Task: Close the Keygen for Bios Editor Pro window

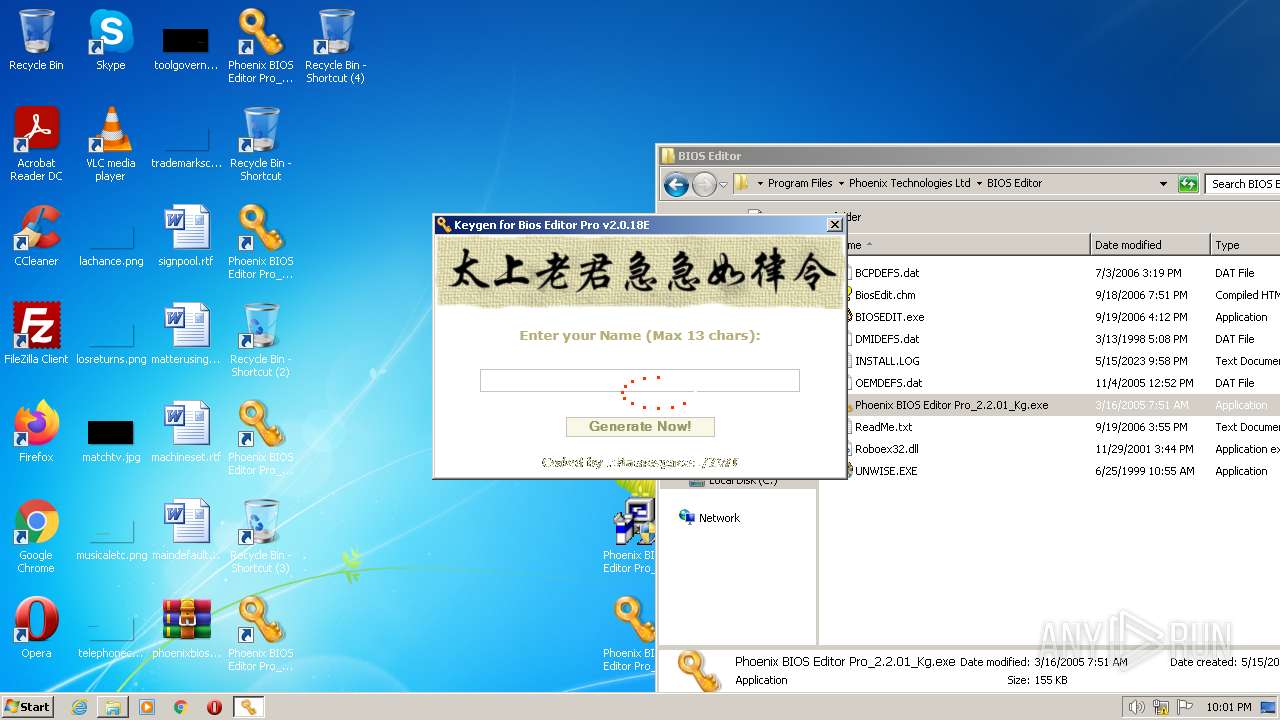Action: coord(834,225)
